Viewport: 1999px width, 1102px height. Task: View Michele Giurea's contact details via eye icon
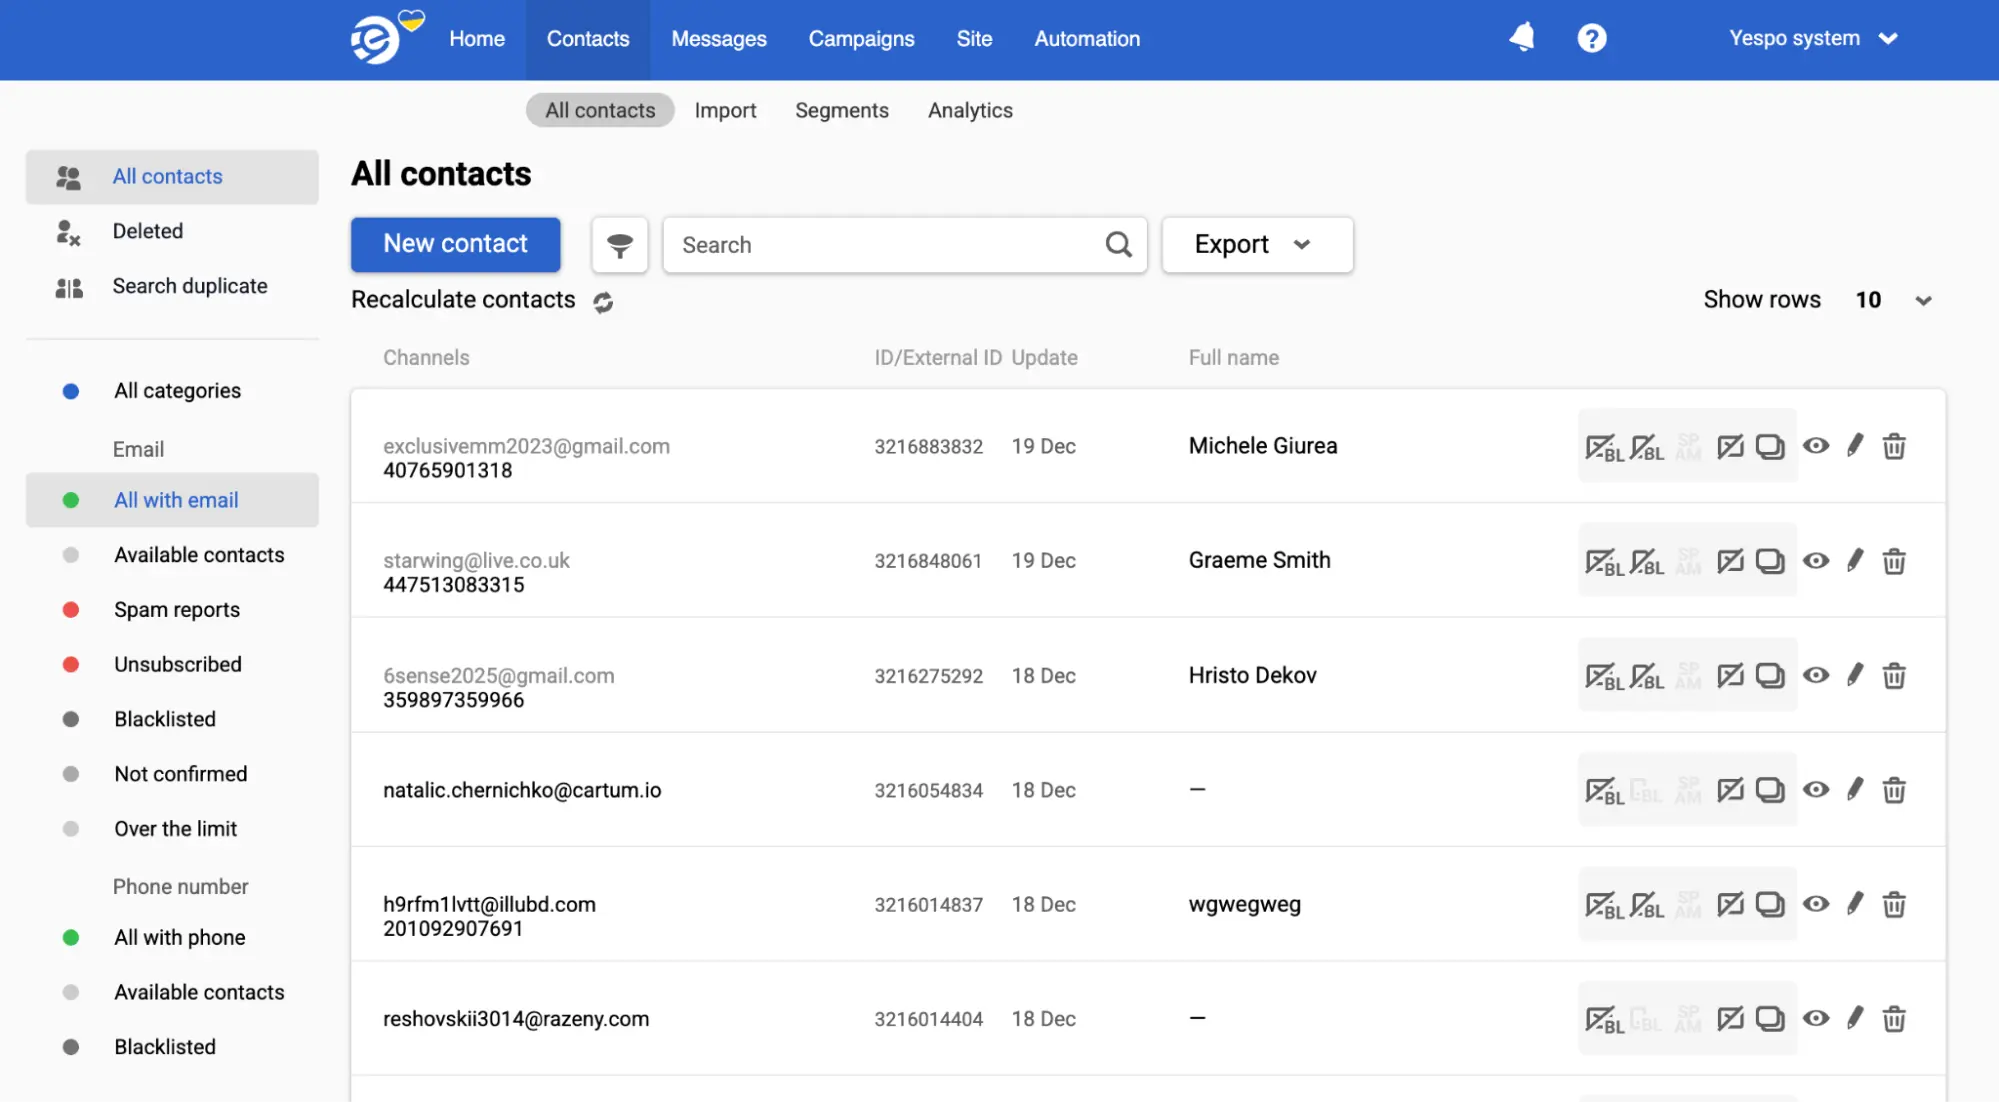coord(1816,446)
